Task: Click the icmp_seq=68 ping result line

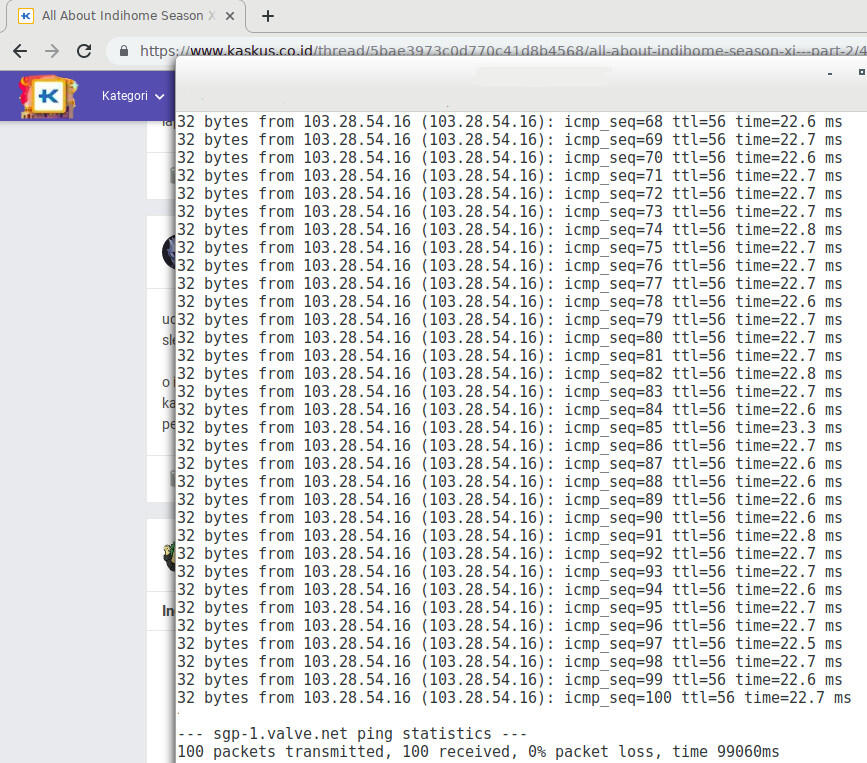Action: tap(509, 122)
